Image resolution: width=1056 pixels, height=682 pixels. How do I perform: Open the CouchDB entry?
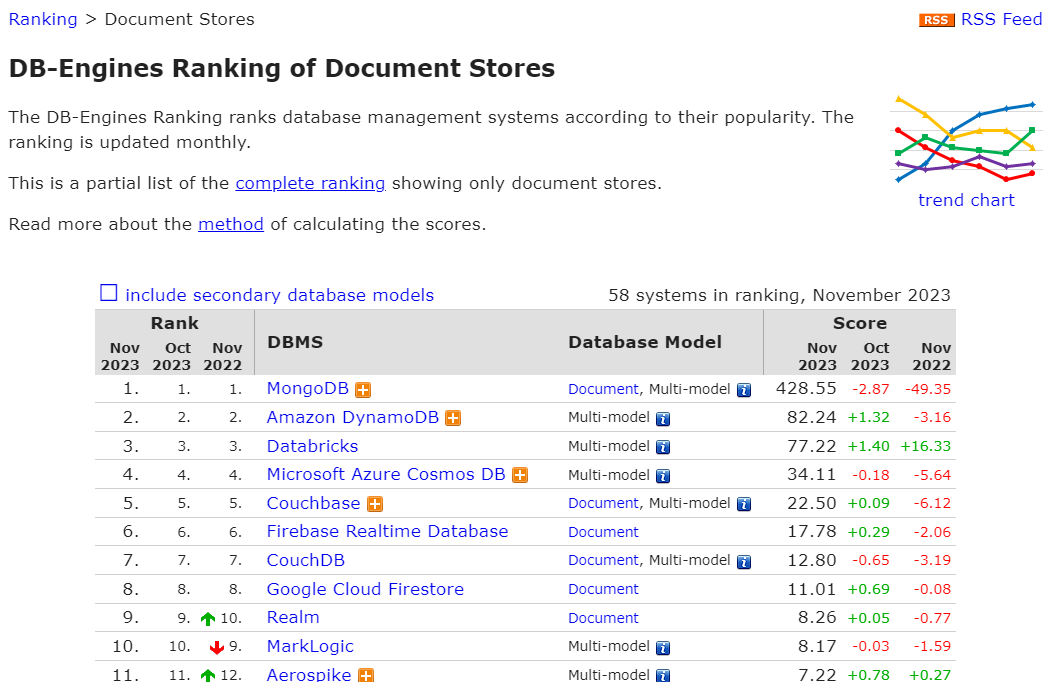[x=306, y=560]
